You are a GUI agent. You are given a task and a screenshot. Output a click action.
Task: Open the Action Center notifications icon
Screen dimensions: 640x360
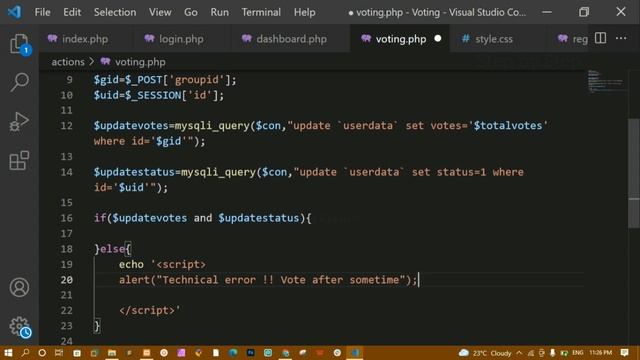coord(624,353)
